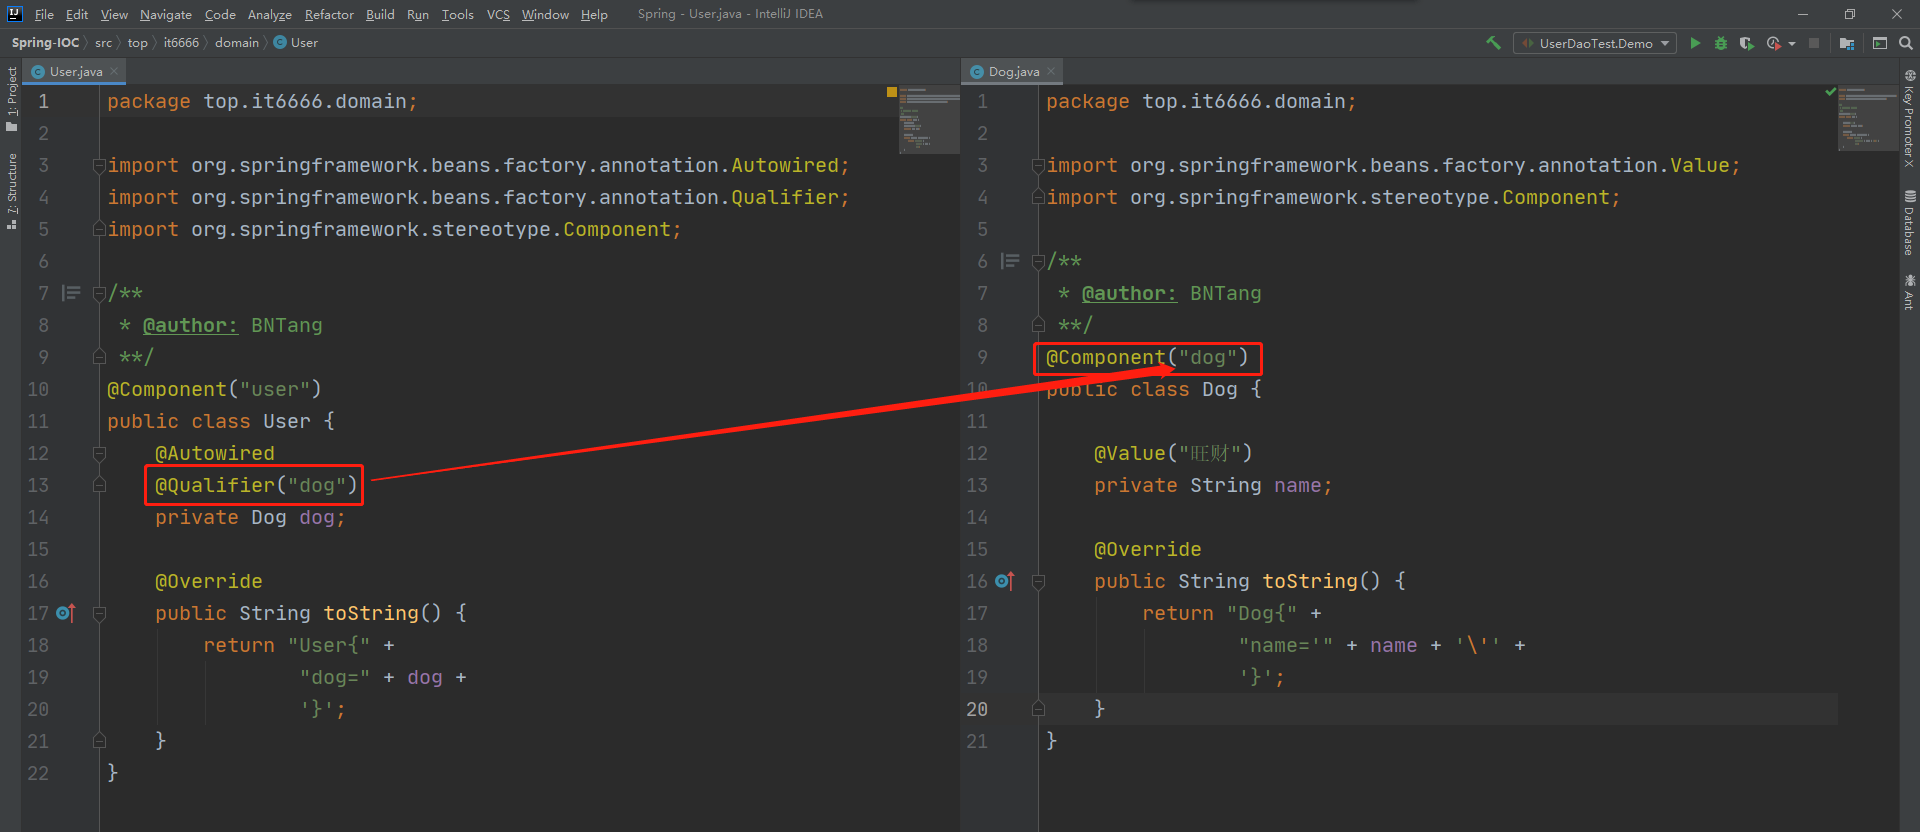Click domain breadcrumb in navigation bar

click(x=237, y=43)
